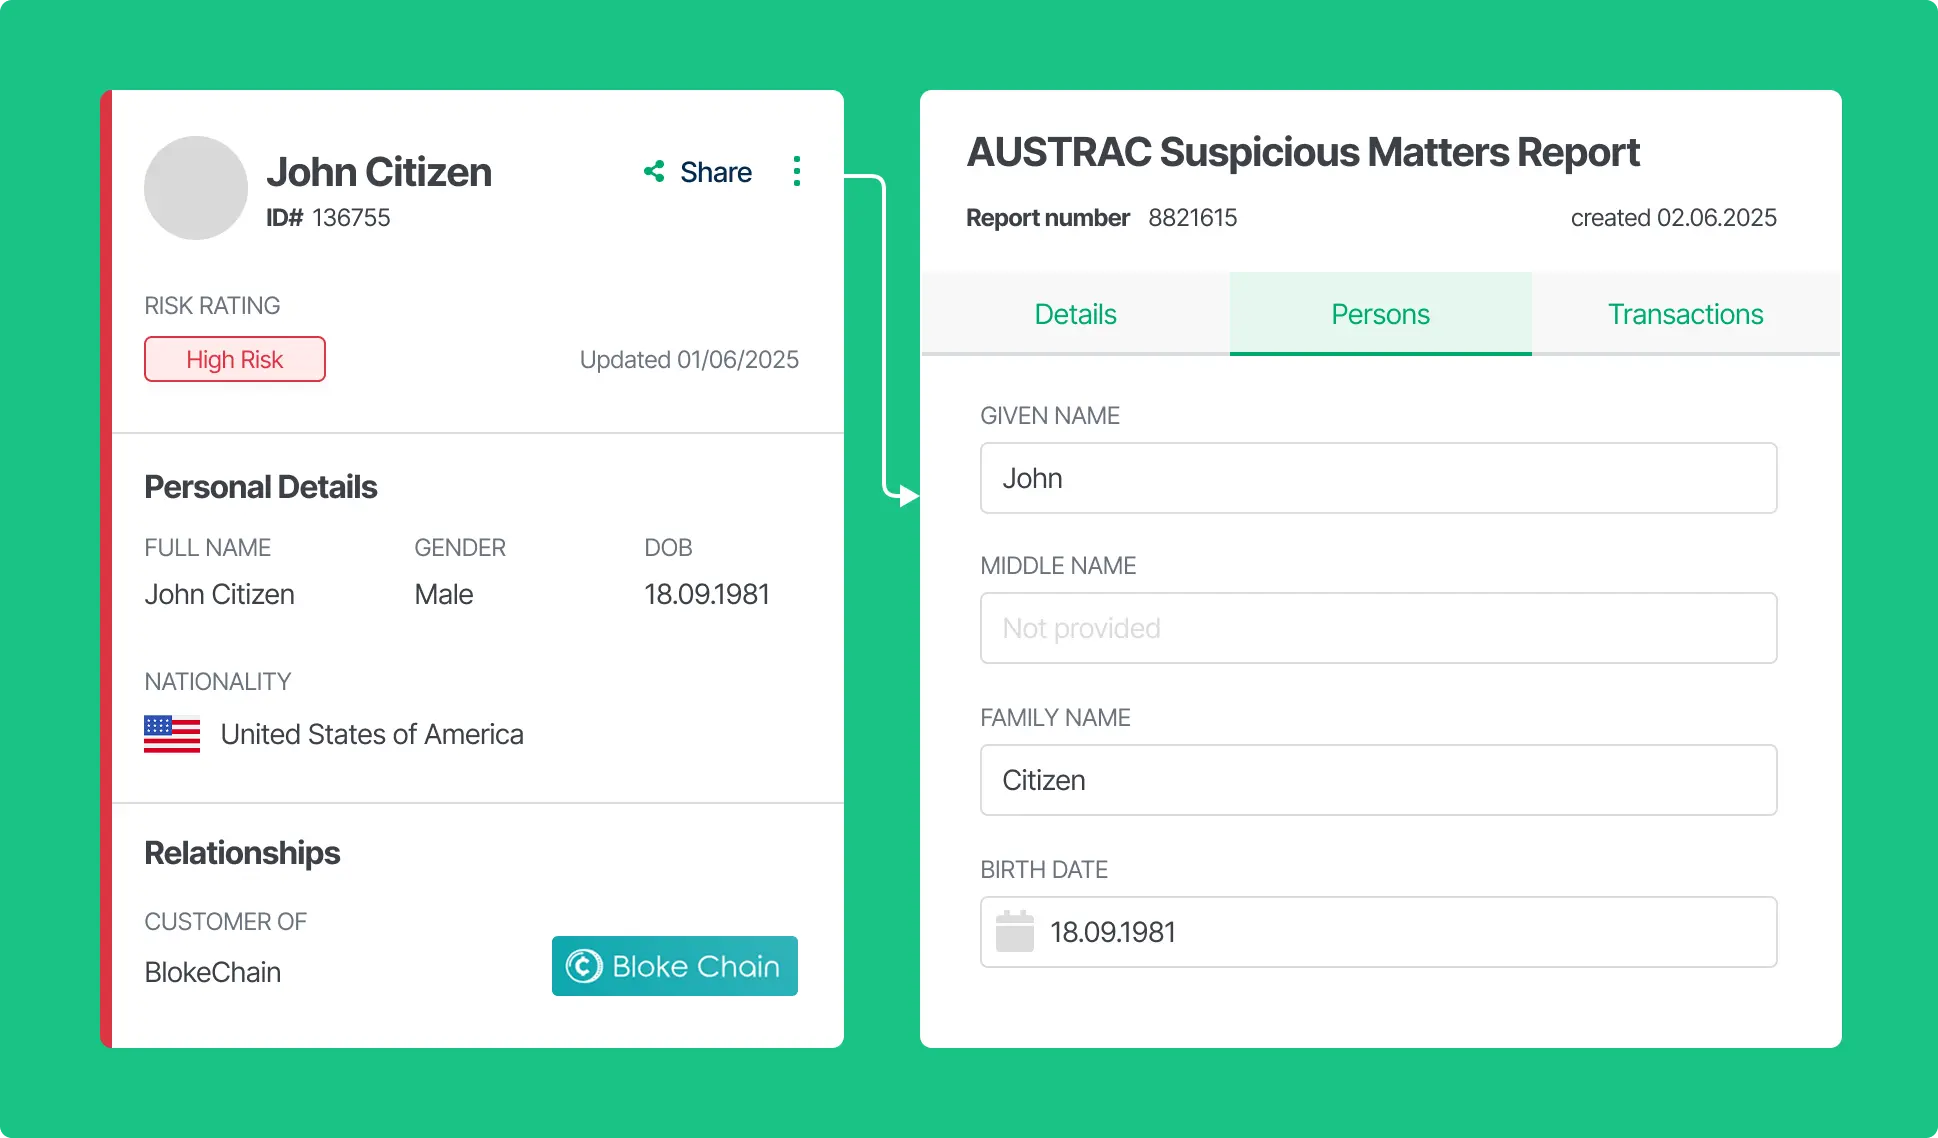Image resolution: width=1938 pixels, height=1138 pixels.
Task: Click the report number 8821615
Action: point(1193,217)
